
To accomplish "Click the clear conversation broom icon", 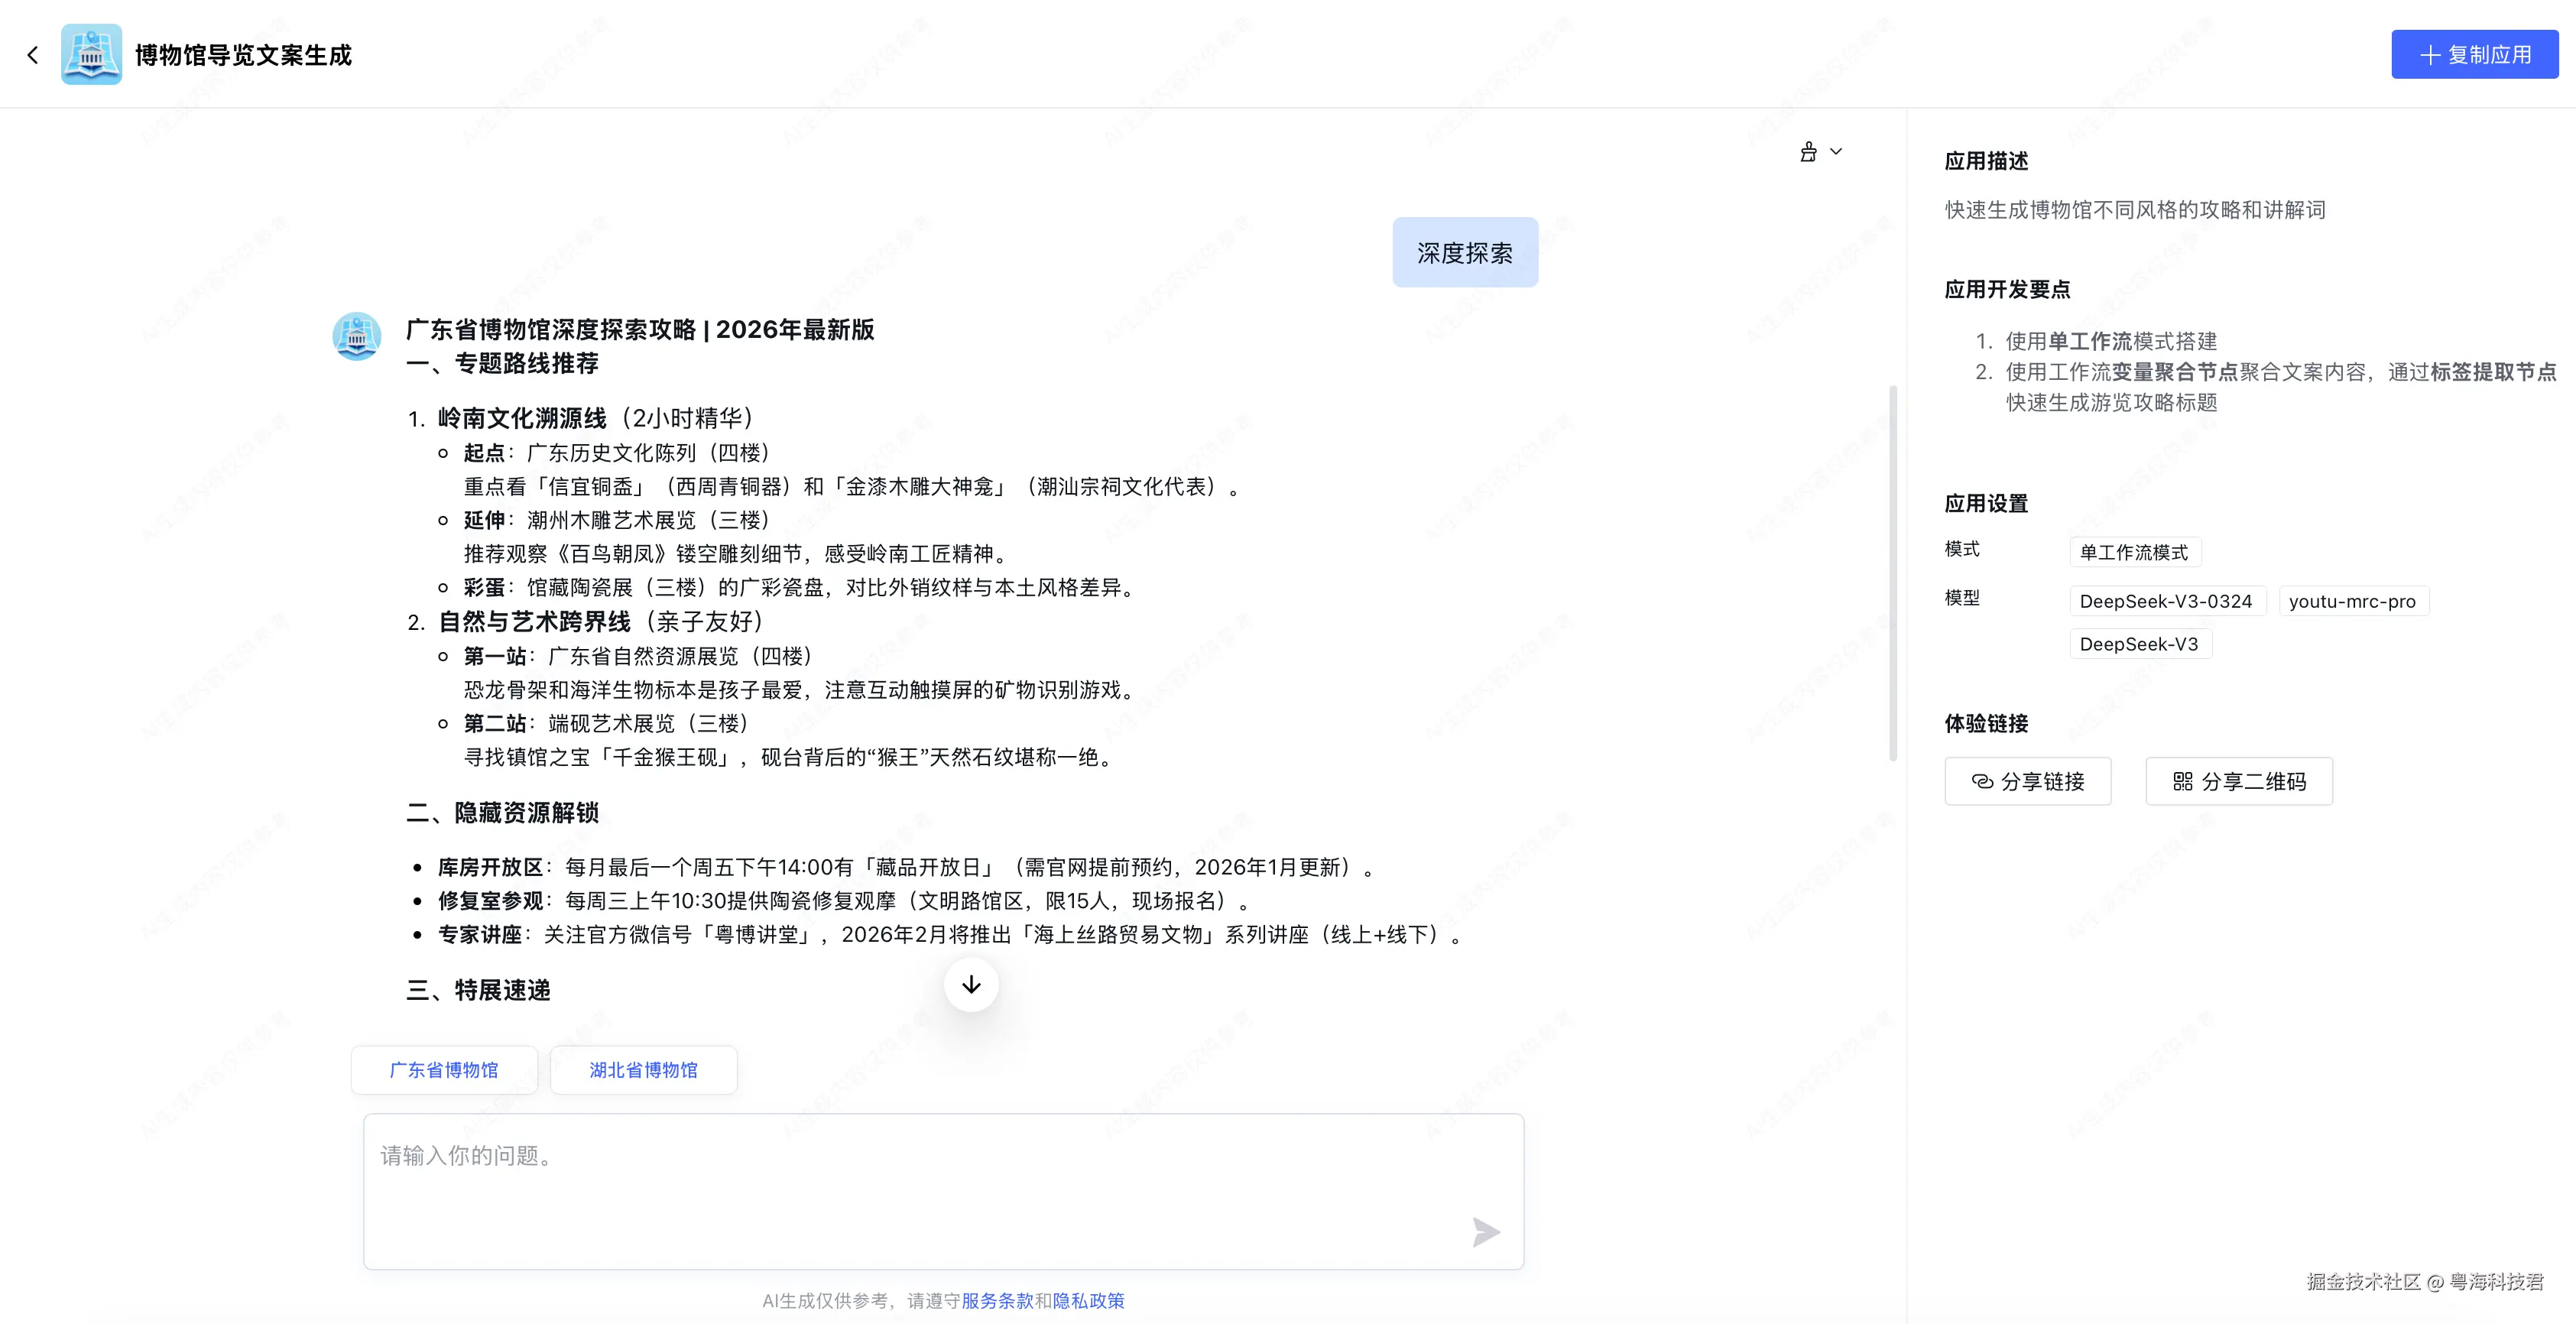I will pos(1808,152).
